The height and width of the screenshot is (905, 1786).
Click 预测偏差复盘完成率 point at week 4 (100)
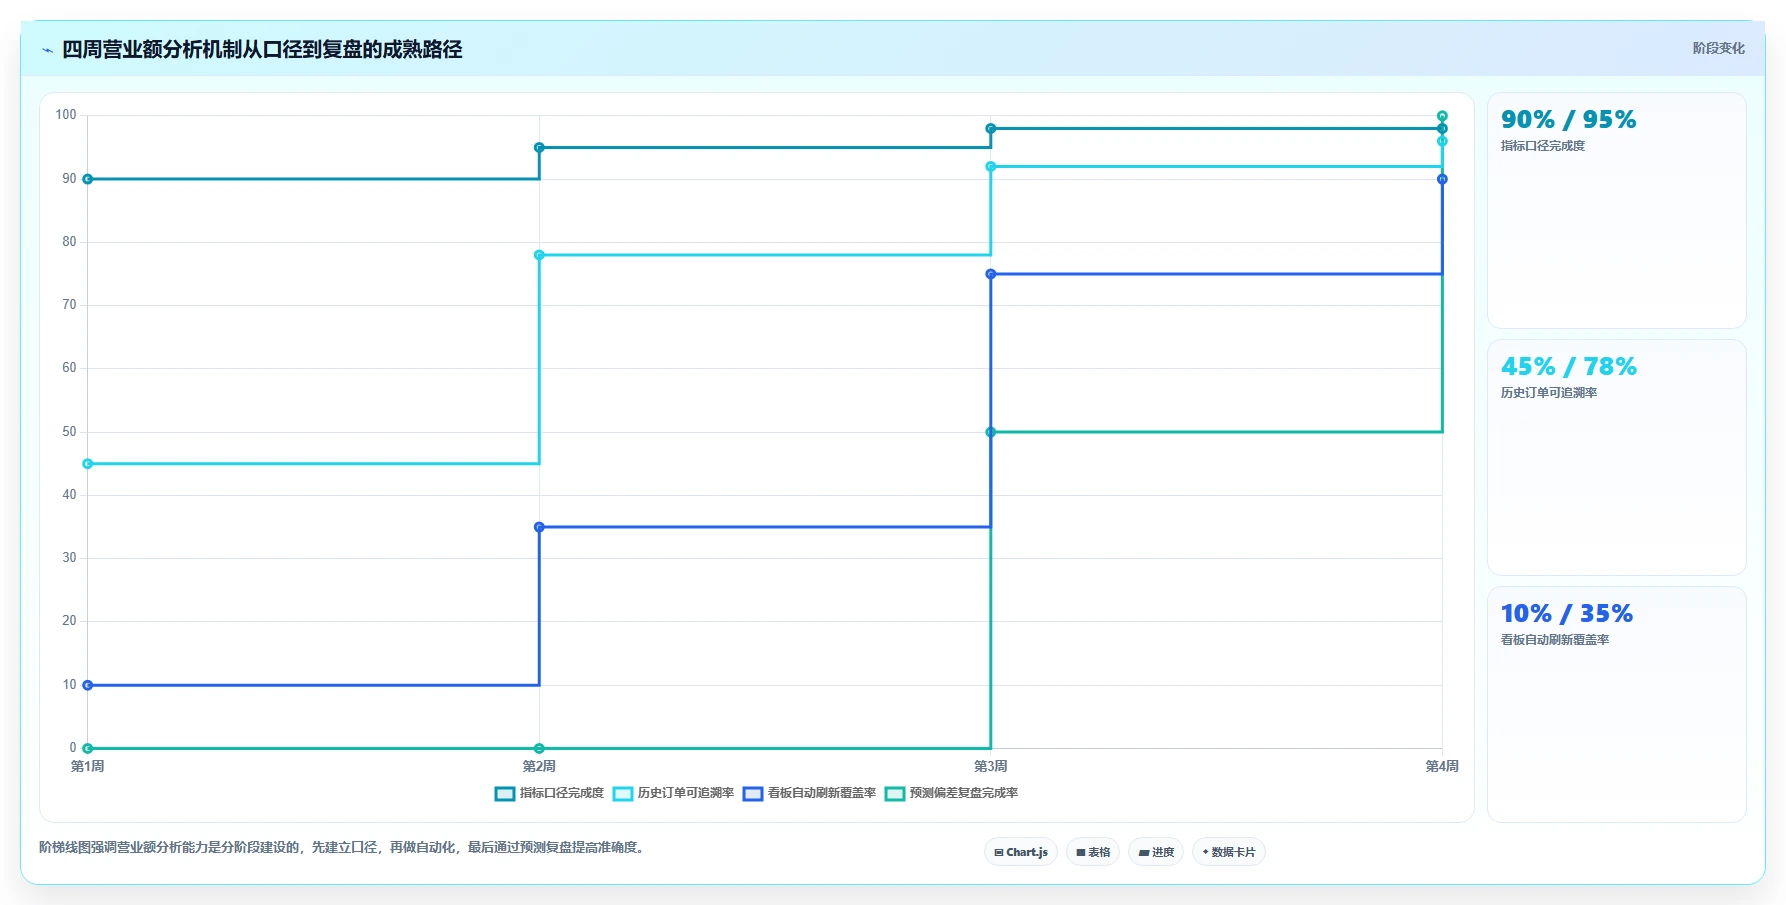coord(1442,116)
